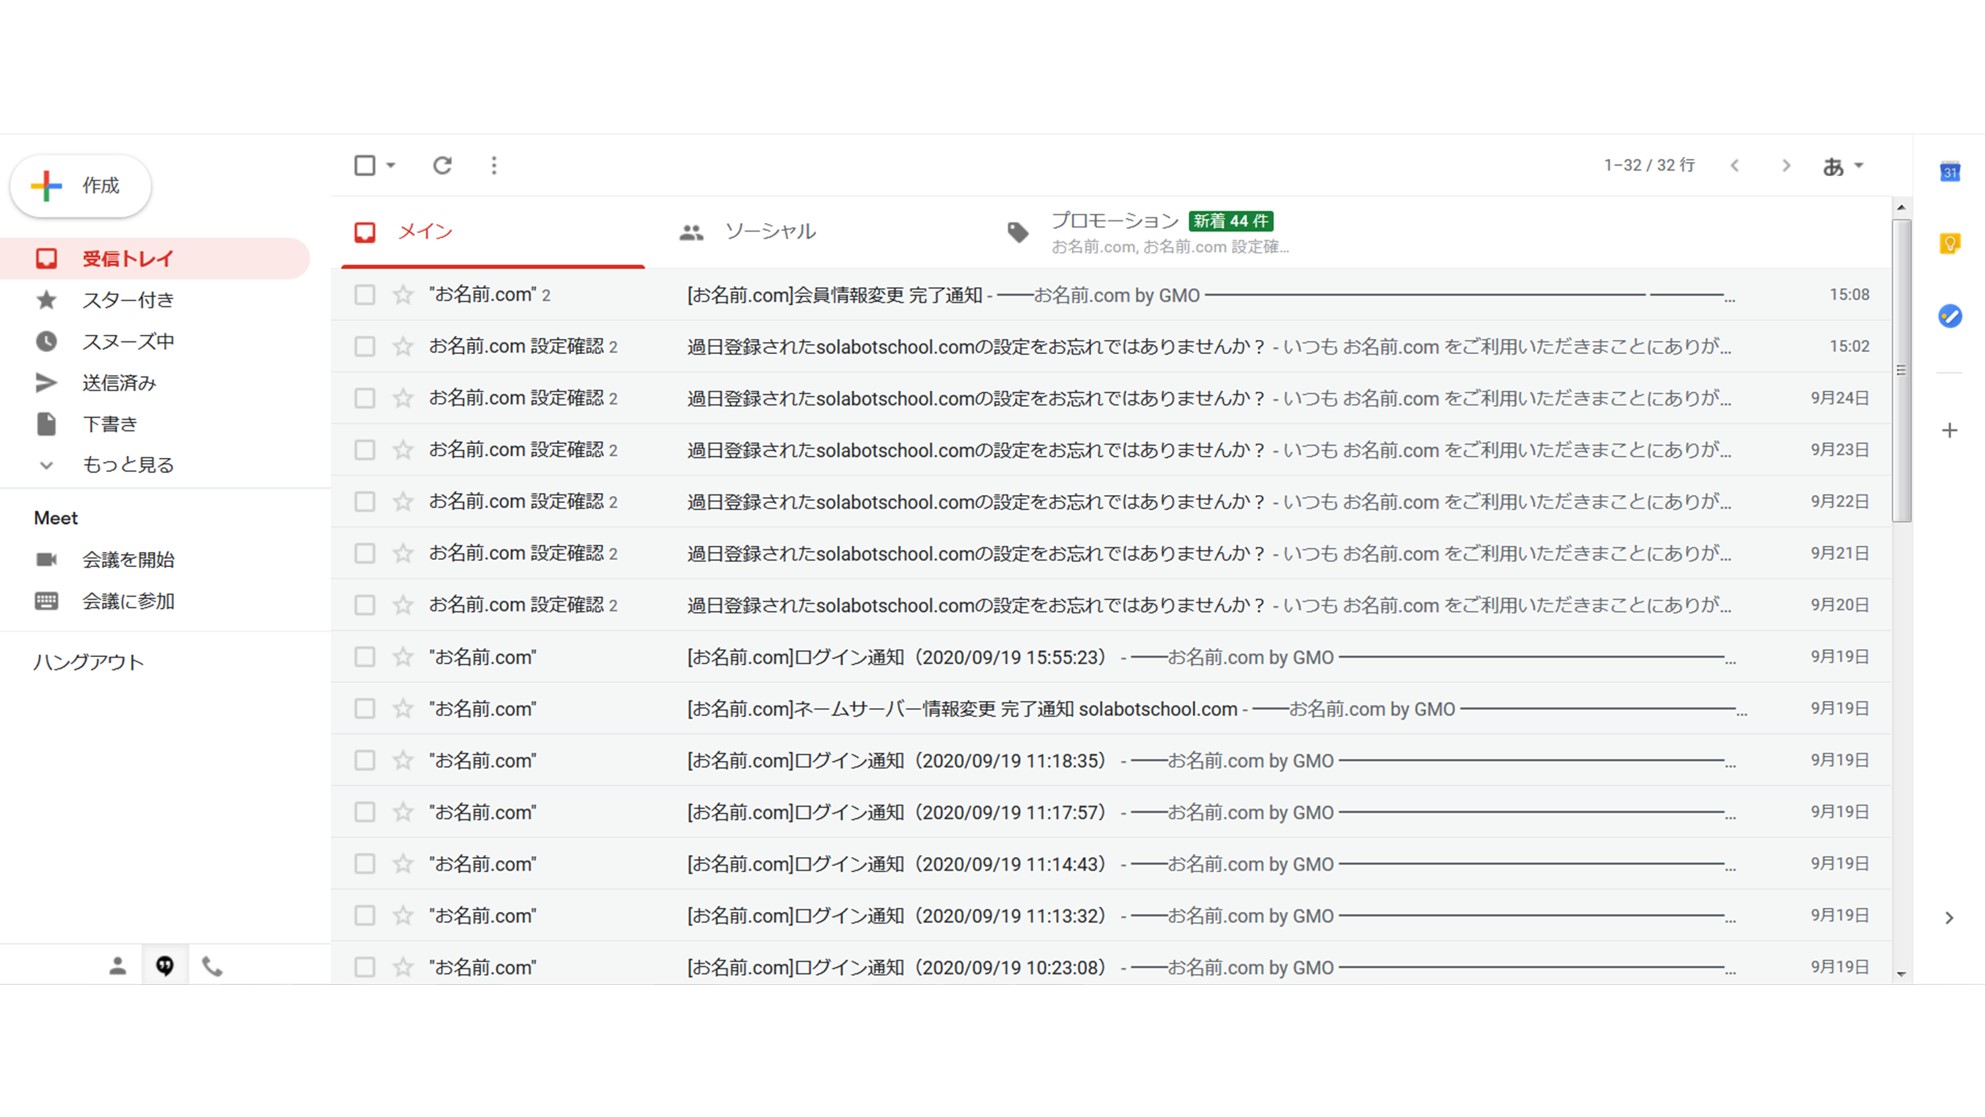The image size is (1985, 1117).
Task: Click the hide side panel arrow
Action: (1949, 918)
